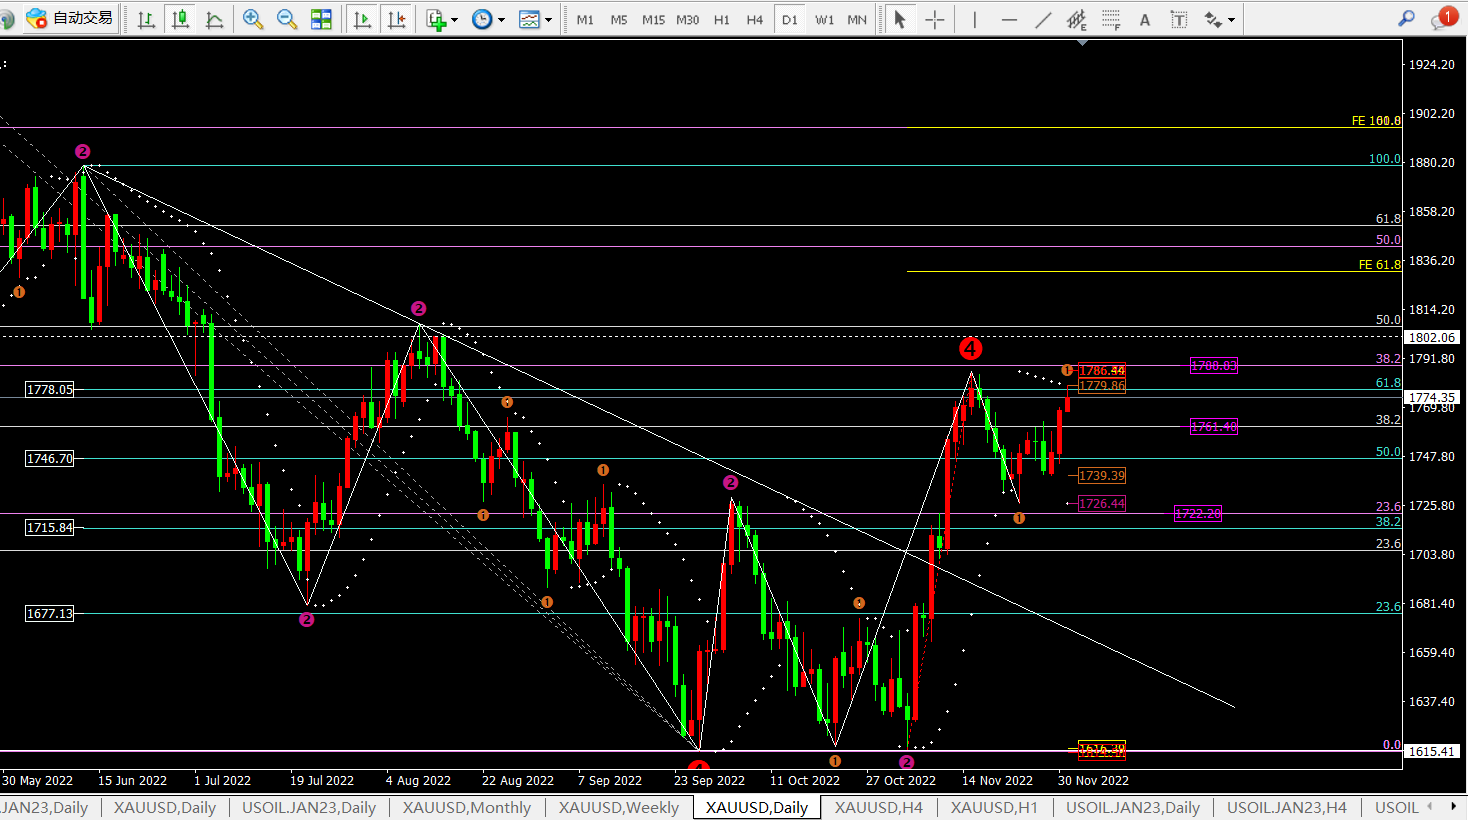Click the FE 61.8 Fibonacci expansion label
This screenshot has width=1468, height=820.
[1380, 265]
